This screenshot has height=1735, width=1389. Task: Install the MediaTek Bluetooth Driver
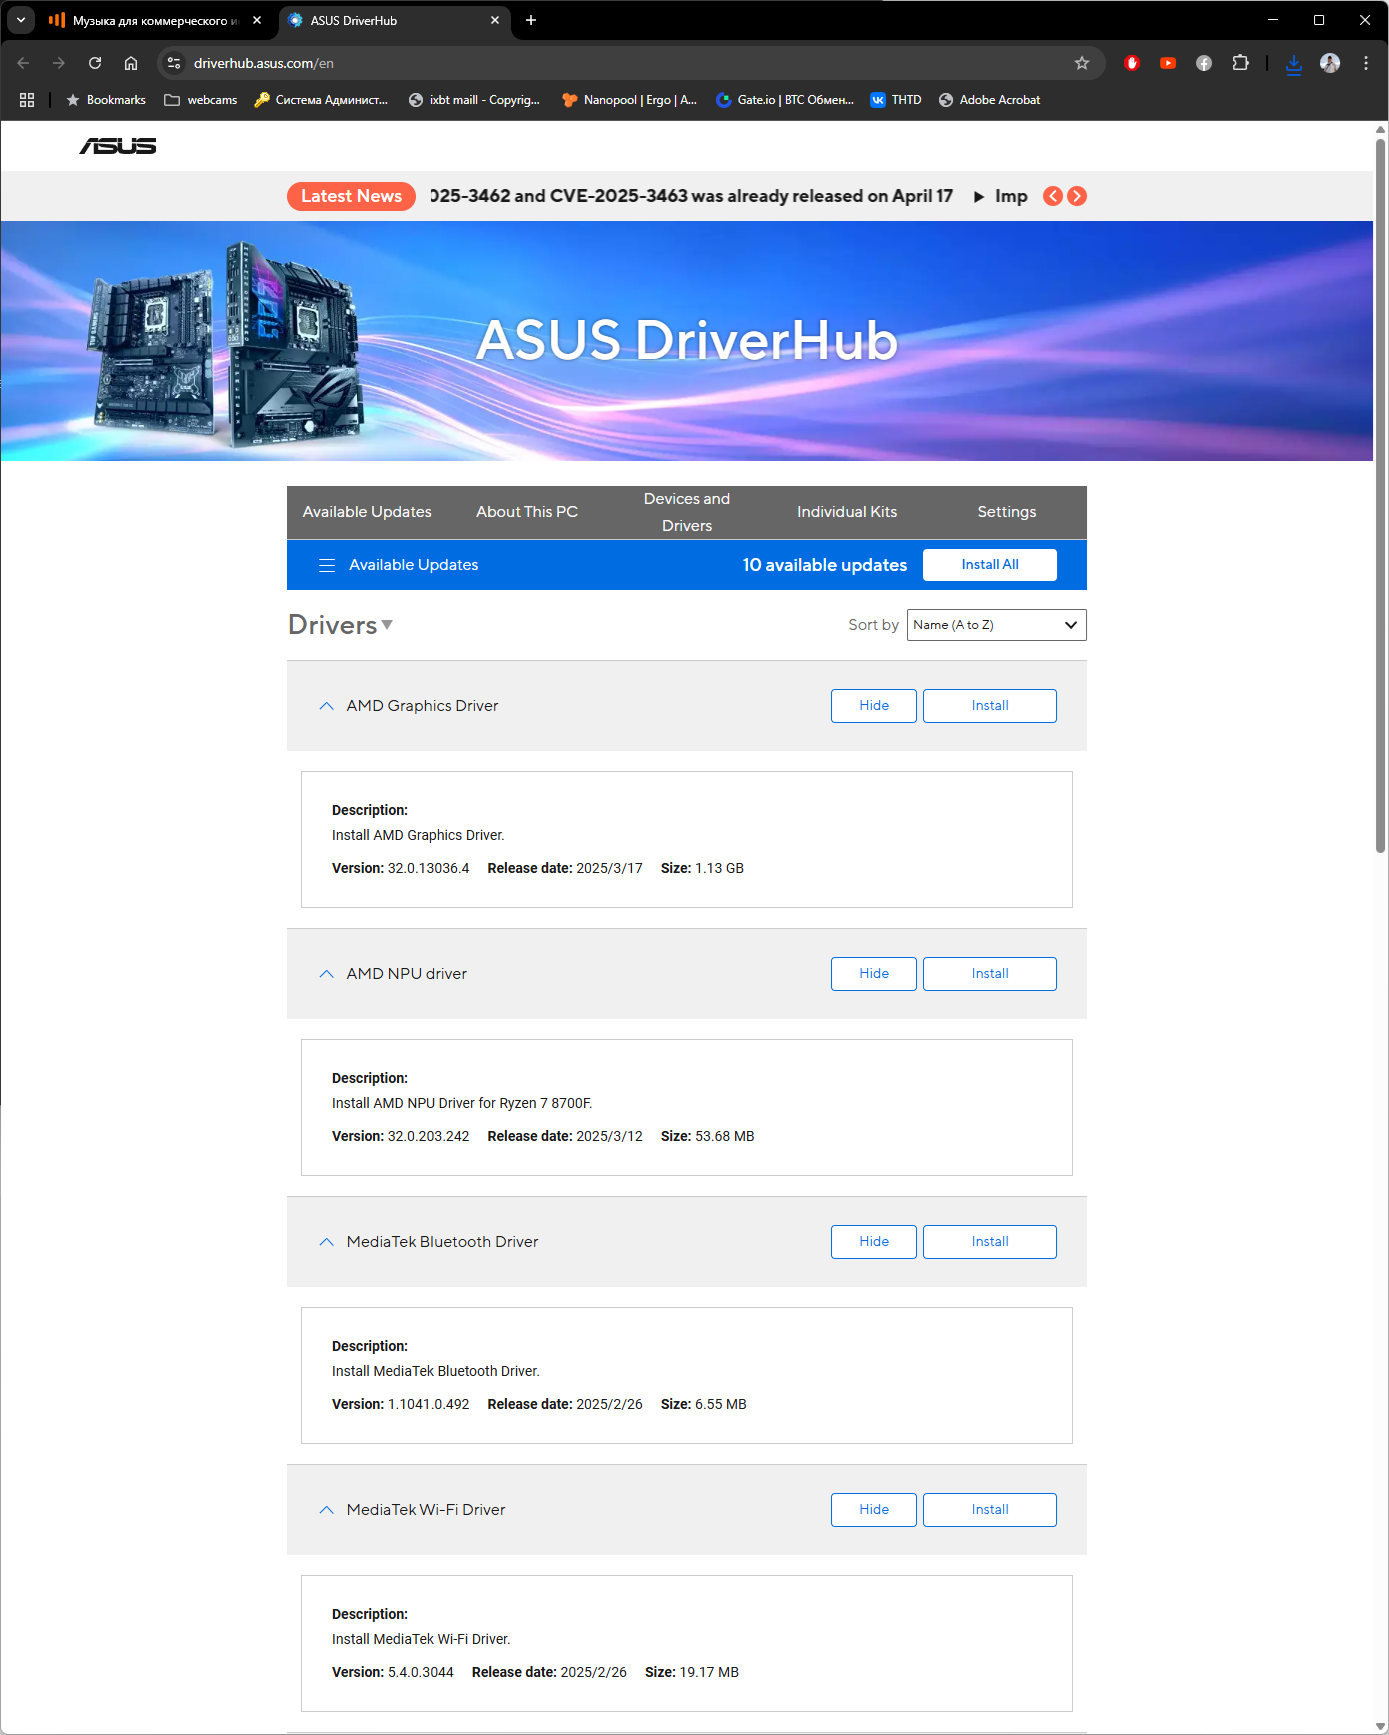tap(990, 1242)
